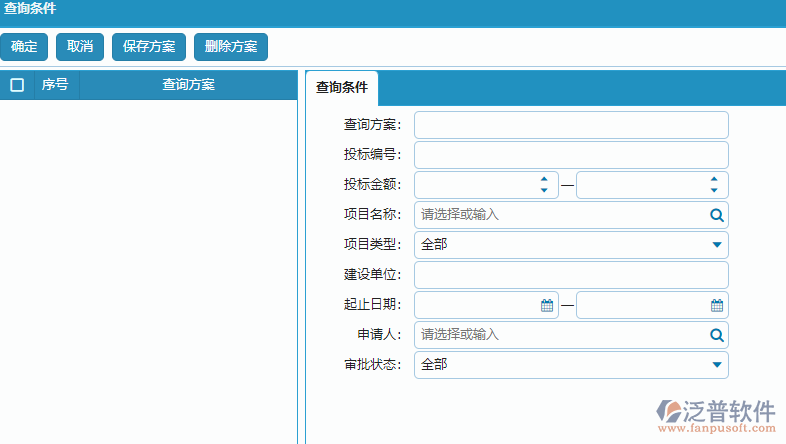
Task: Click the 查询方案 column header
Action: pyautogui.click(x=188, y=85)
